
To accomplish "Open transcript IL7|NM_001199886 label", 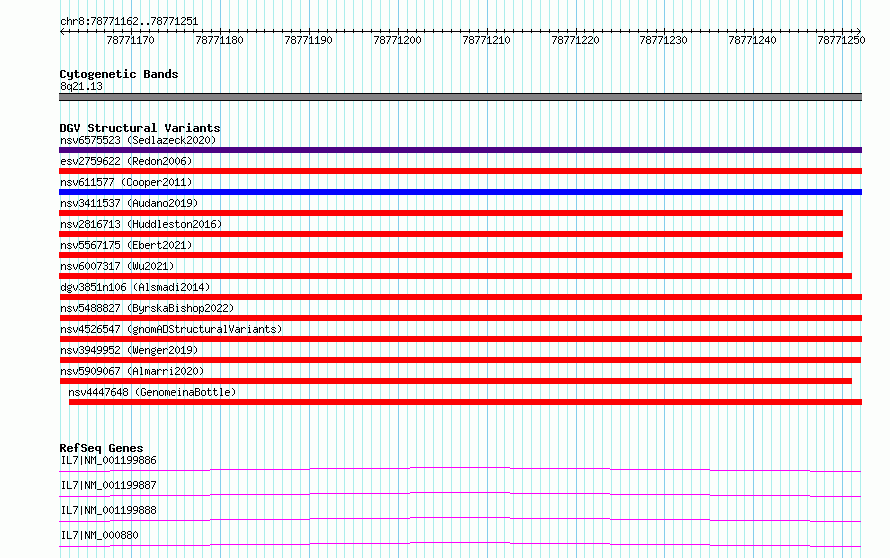I will tap(108, 460).
